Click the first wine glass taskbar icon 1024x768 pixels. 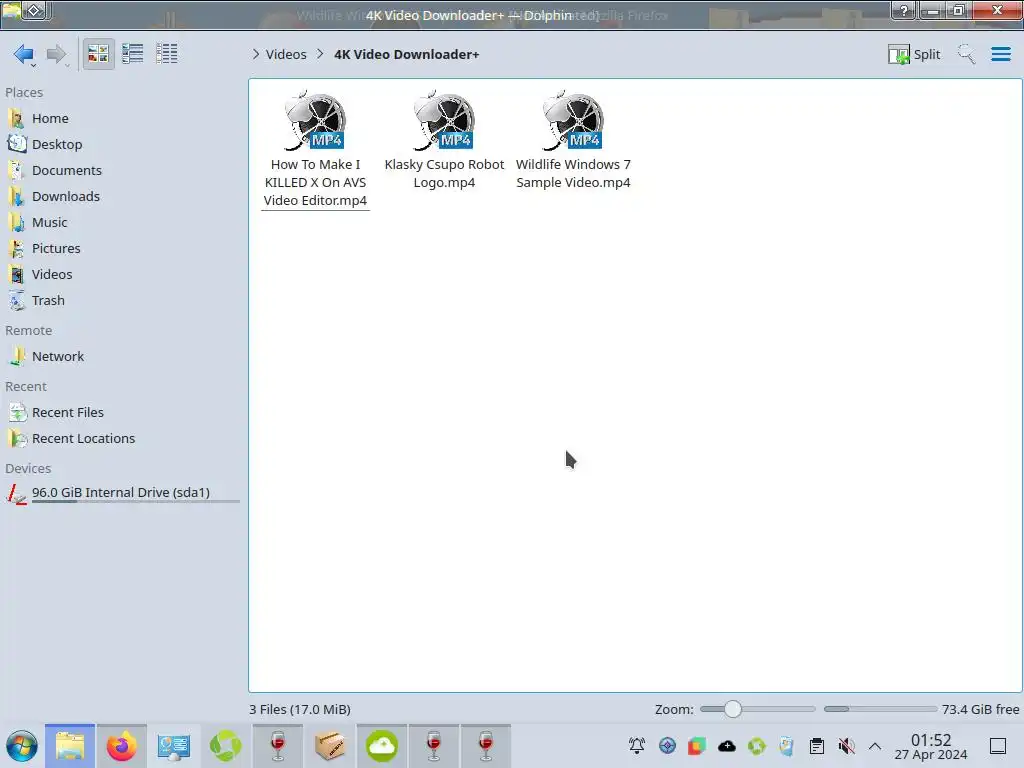[278, 746]
